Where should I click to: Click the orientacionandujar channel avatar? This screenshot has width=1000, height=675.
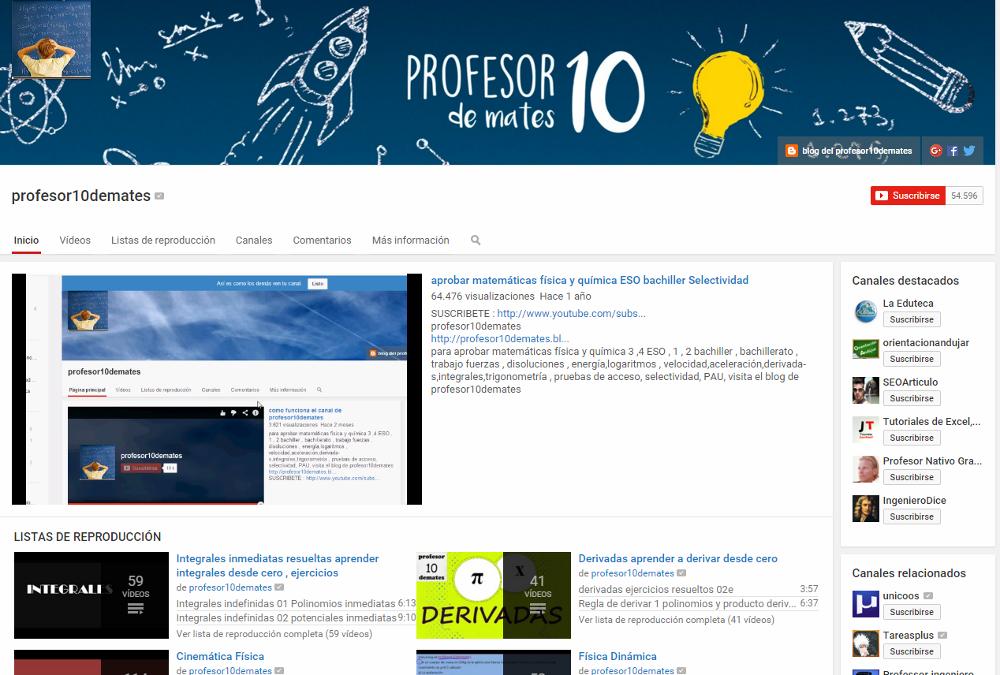click(x=865, y=351)
